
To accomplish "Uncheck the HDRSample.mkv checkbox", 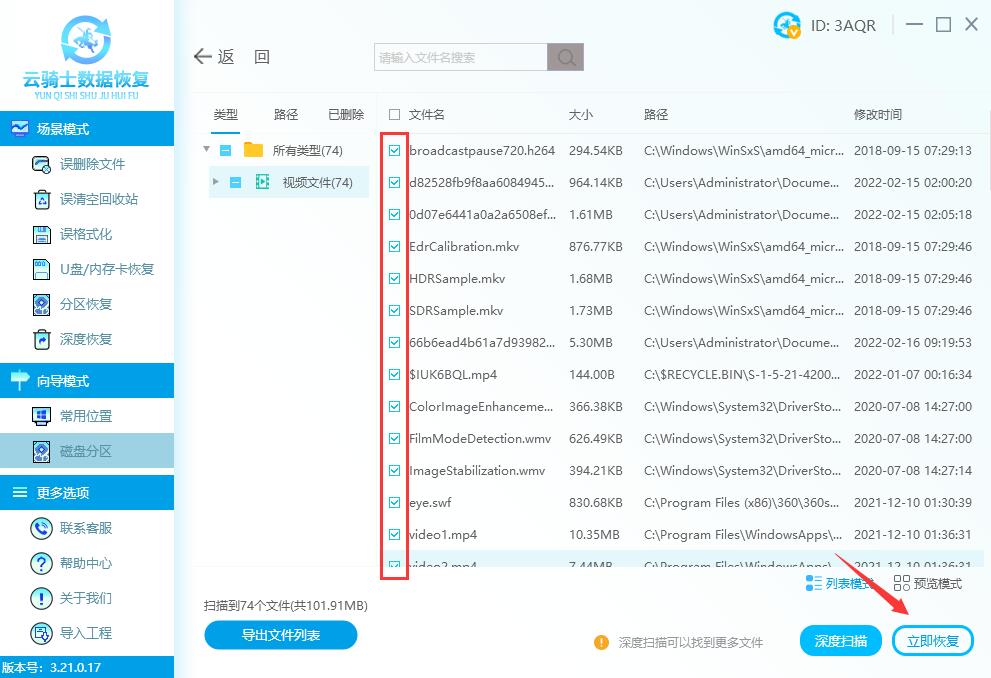I will (394, 279).
